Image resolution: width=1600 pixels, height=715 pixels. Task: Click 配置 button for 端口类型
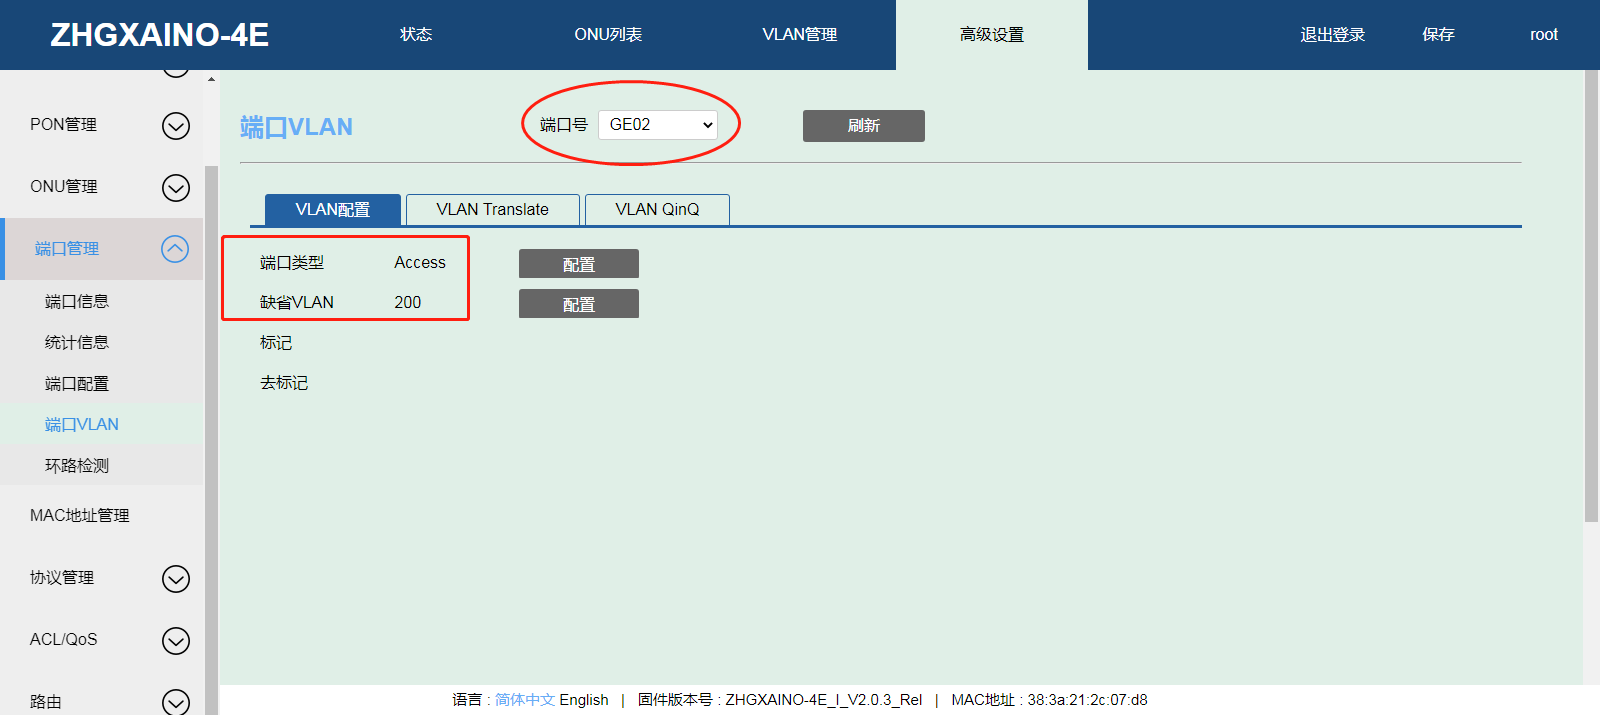578,264
